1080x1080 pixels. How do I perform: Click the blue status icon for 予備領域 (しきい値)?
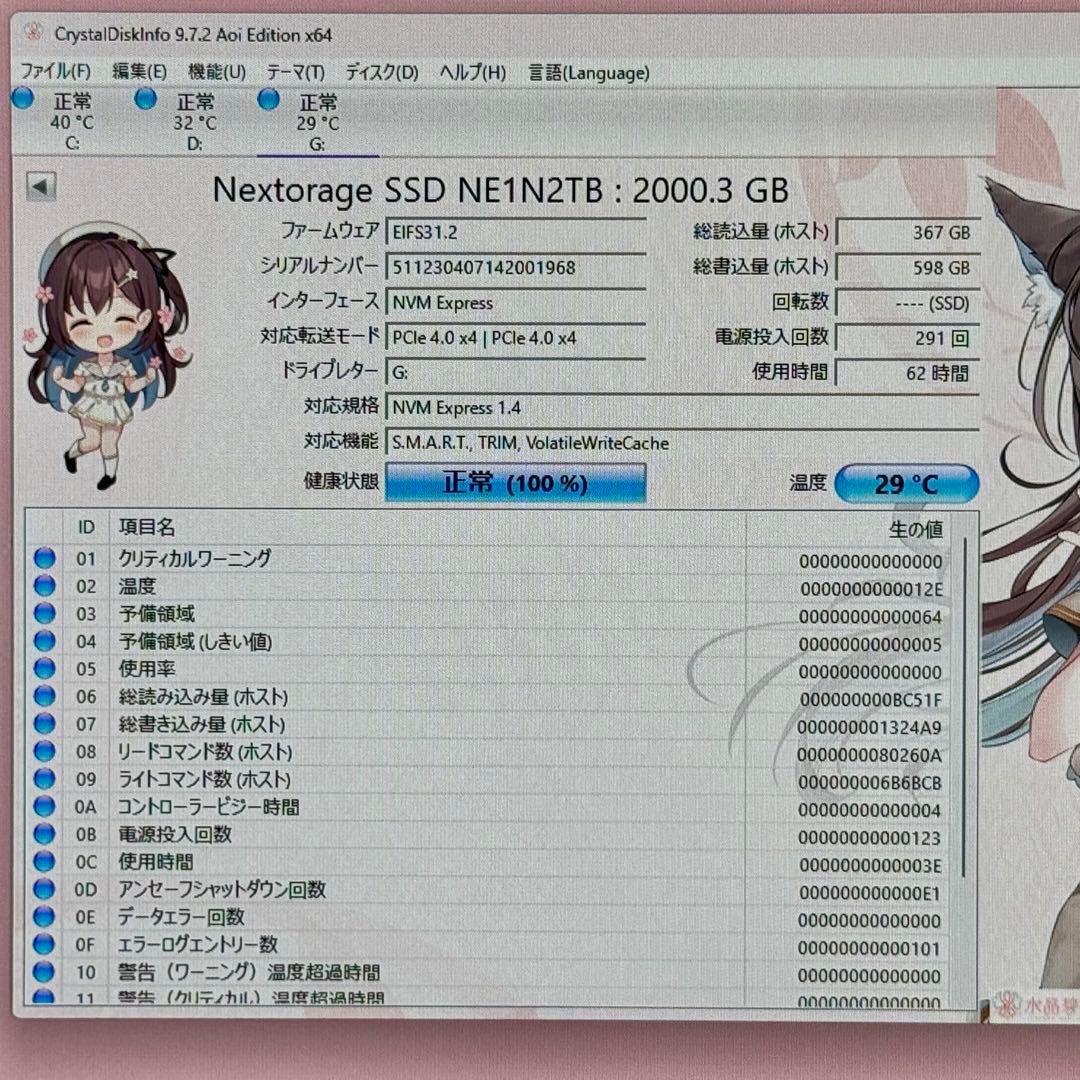click(45, 640)
